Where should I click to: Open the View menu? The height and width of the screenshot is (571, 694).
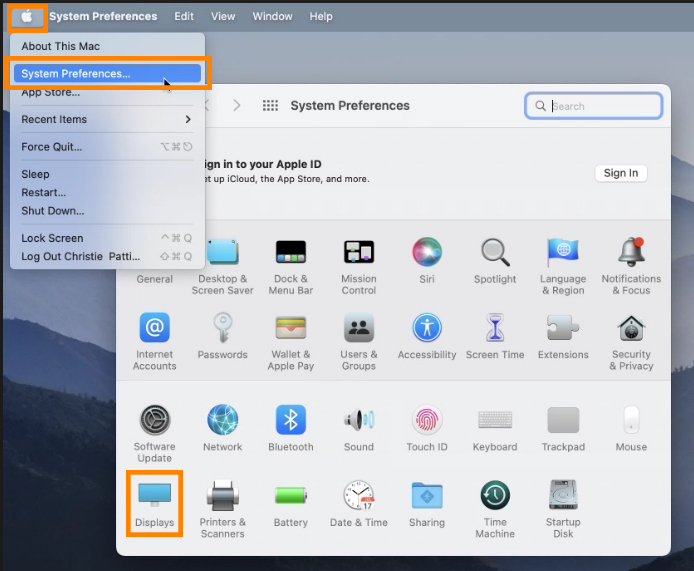point(223,16)
